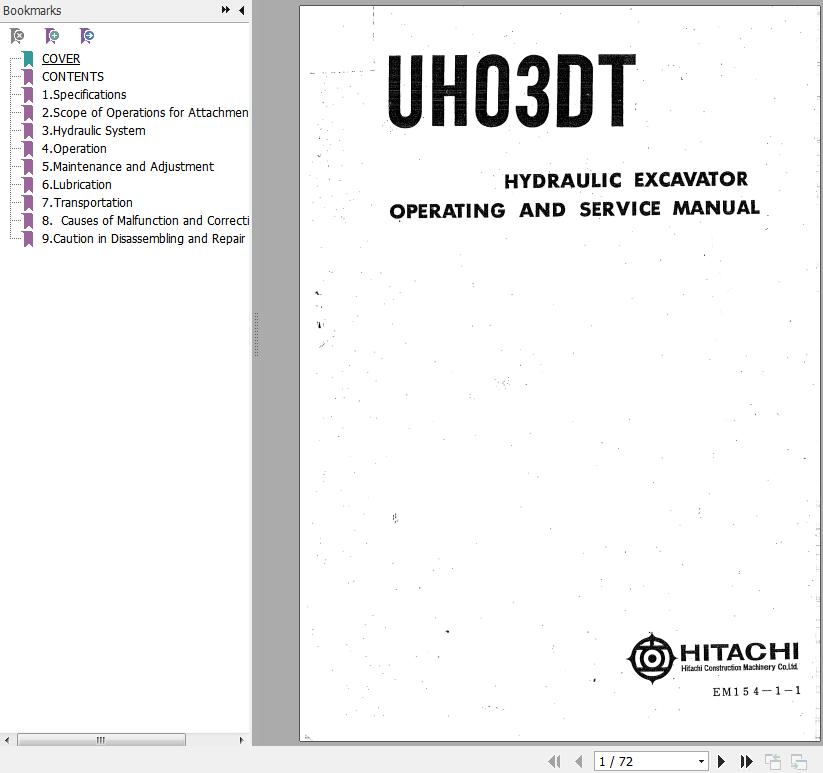Jump to 6.Lubrication bookmark

coord(77,185)
